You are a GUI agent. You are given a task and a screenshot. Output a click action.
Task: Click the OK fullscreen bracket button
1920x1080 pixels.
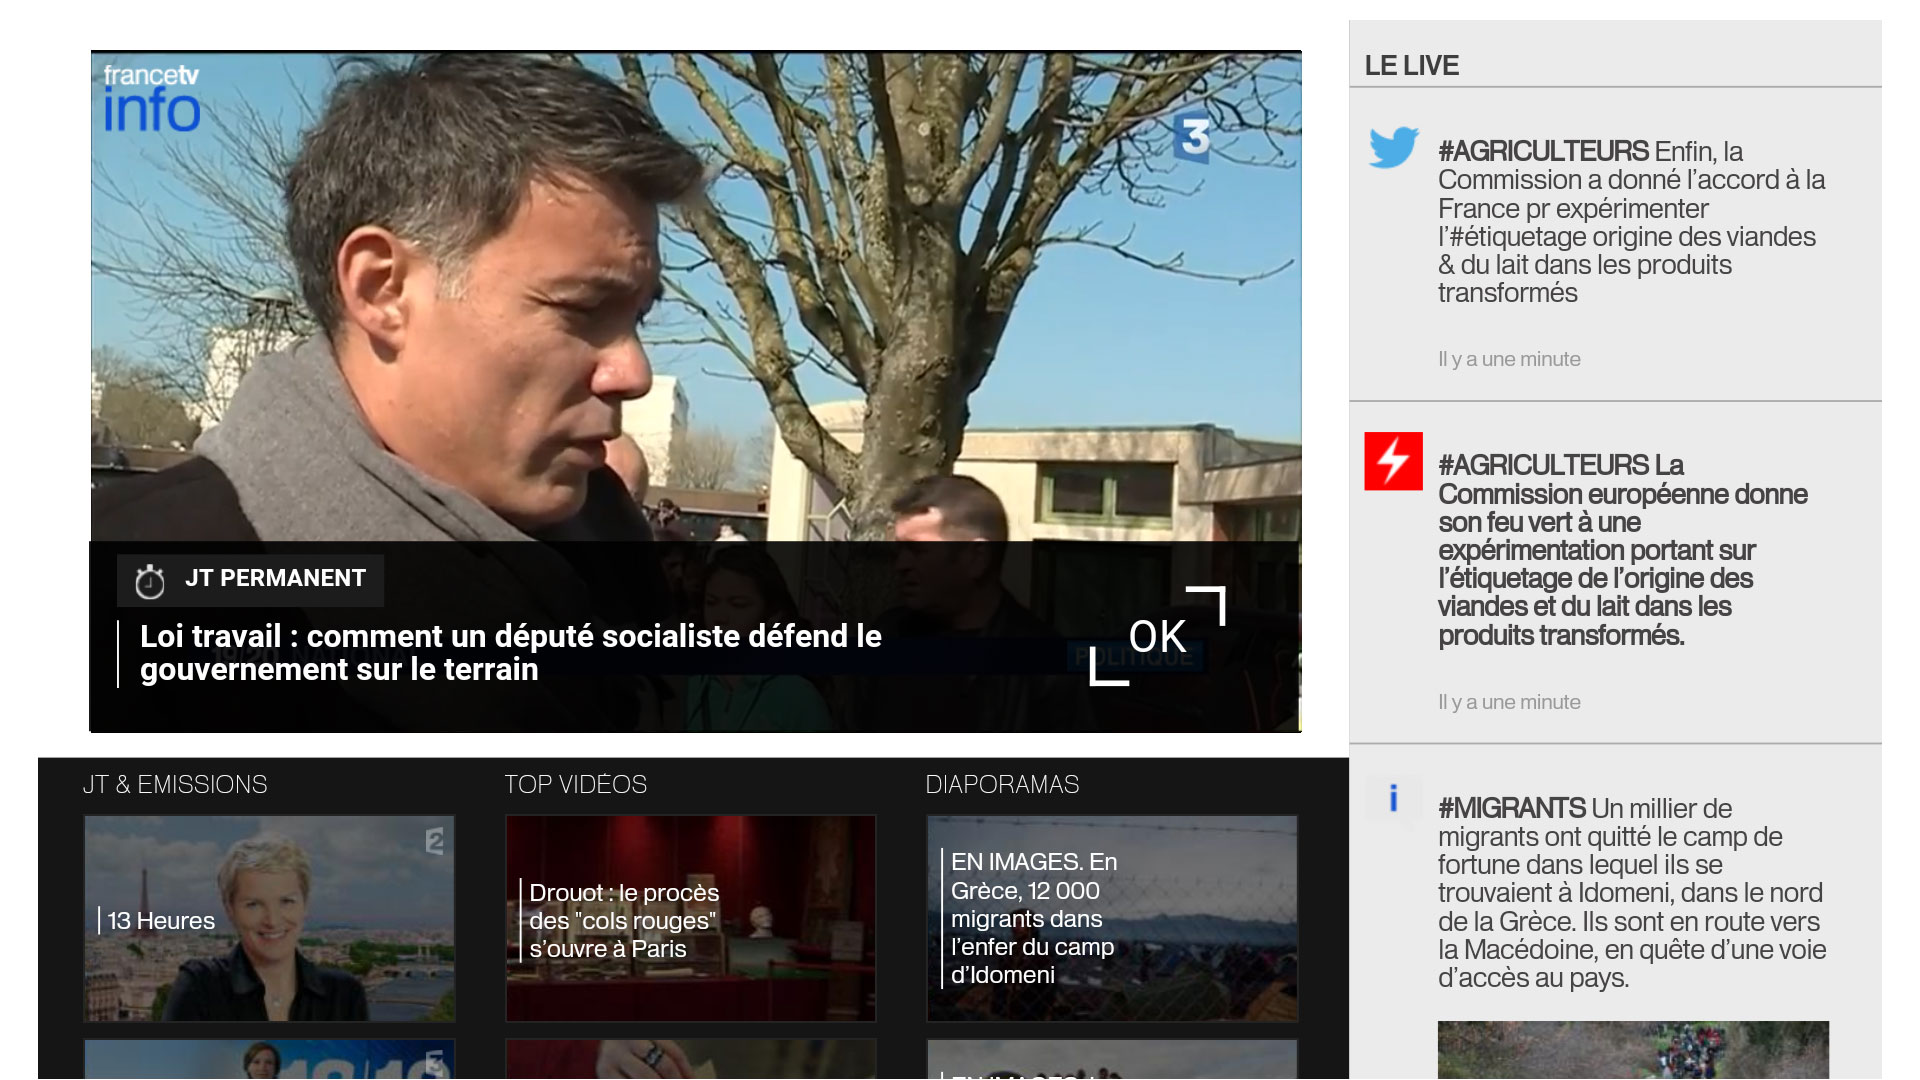pos(1158,636)
